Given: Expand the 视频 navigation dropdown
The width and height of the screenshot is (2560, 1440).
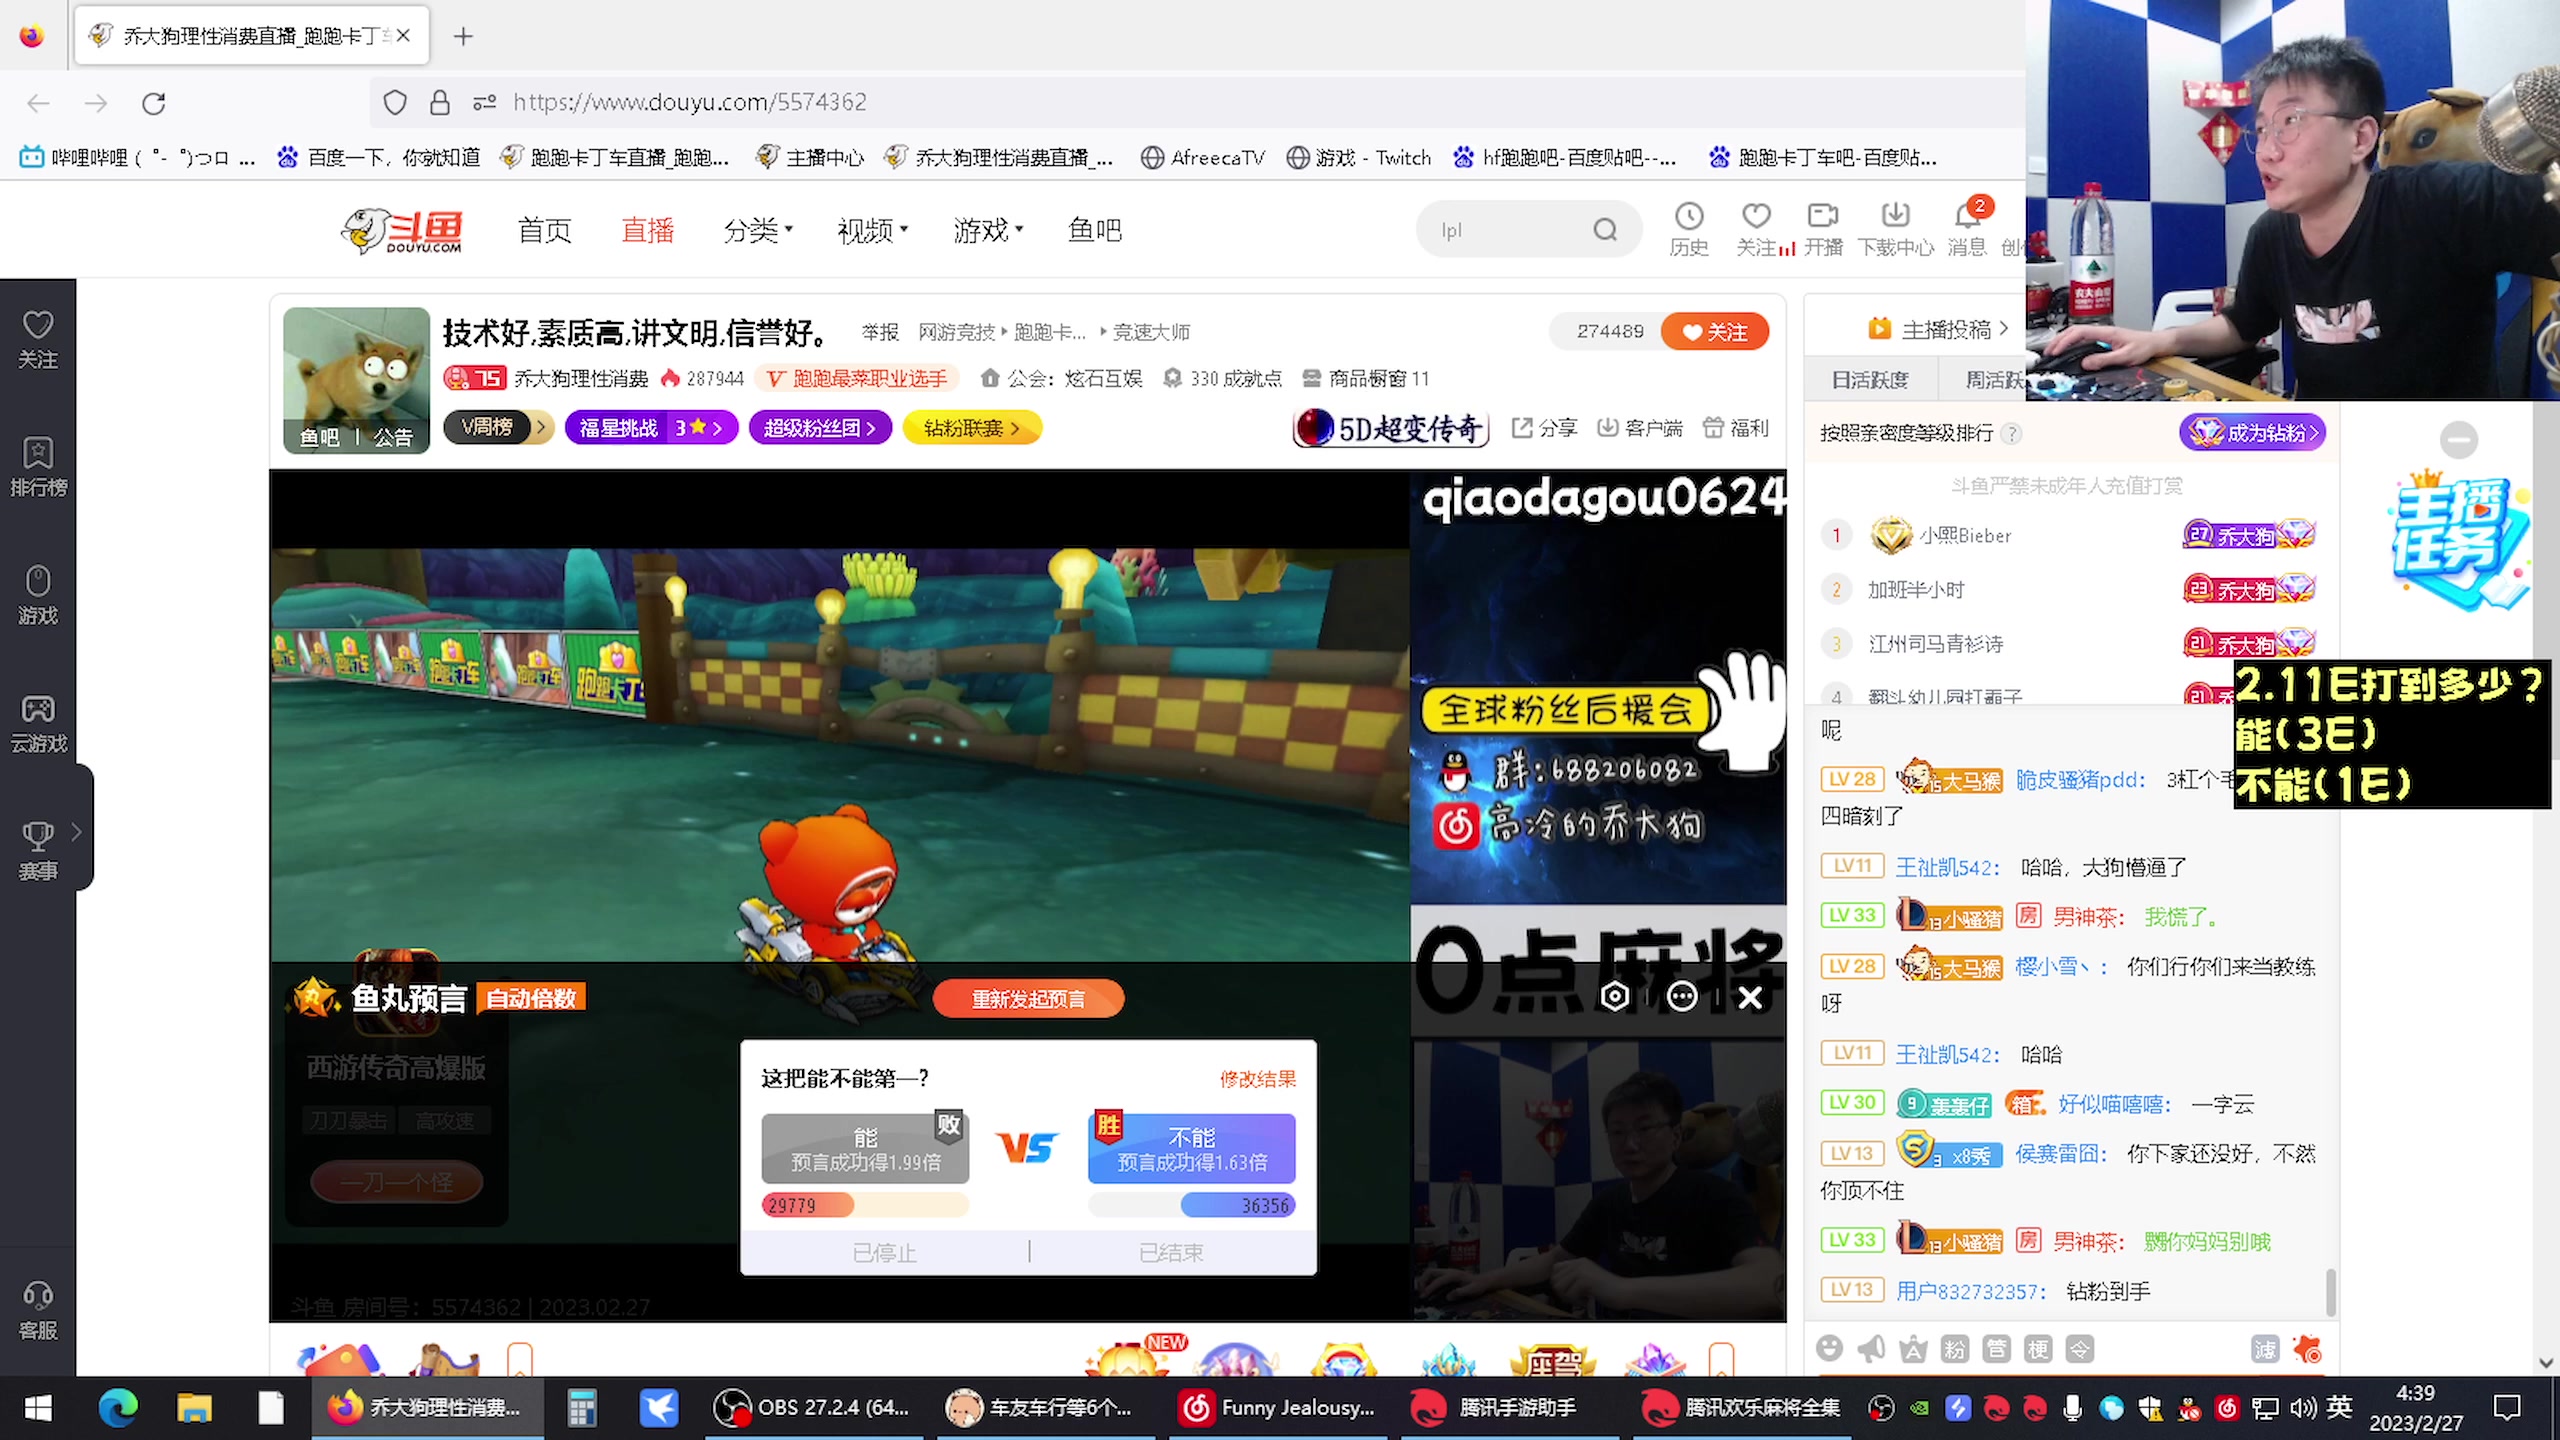Looking at the screenshot, I should click(x=872, y=231).
